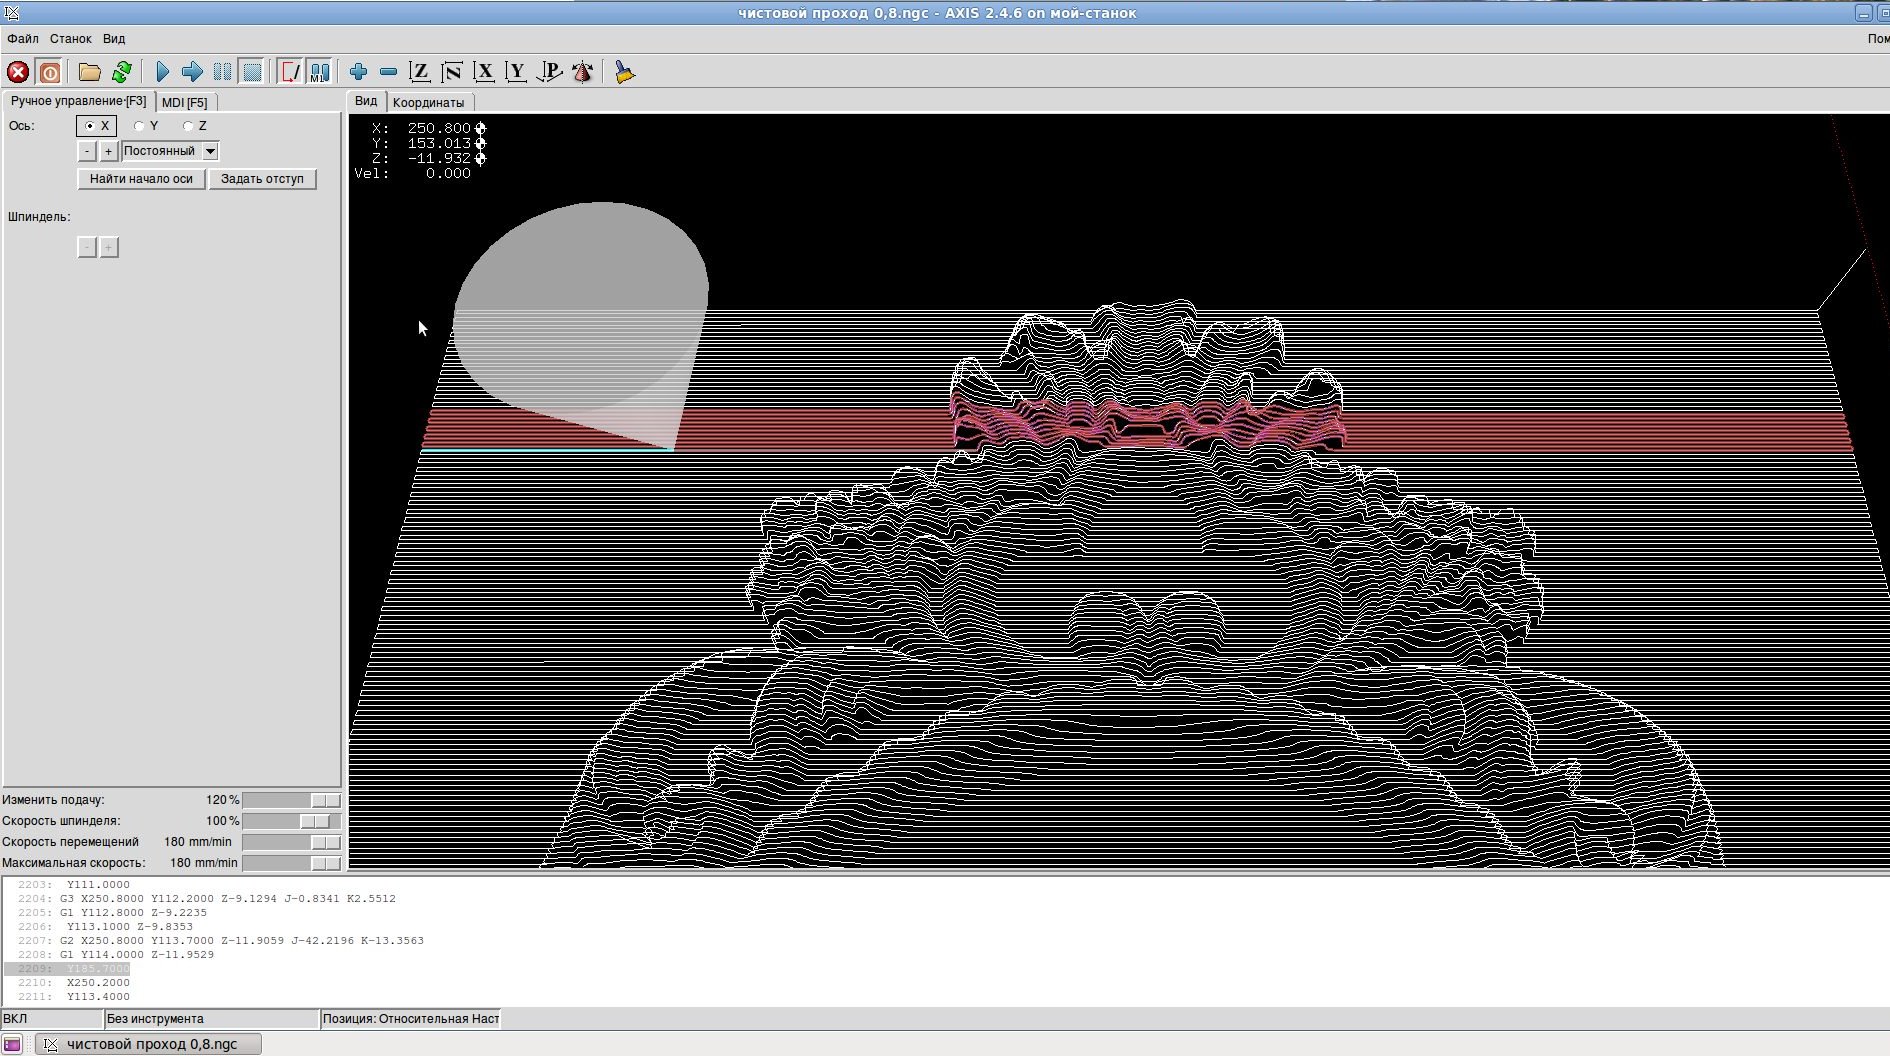This screenshot has height=1056, width=1890.
Task: Click the X: 250.800 coordinate readout
Action: [x=428, y=128]
